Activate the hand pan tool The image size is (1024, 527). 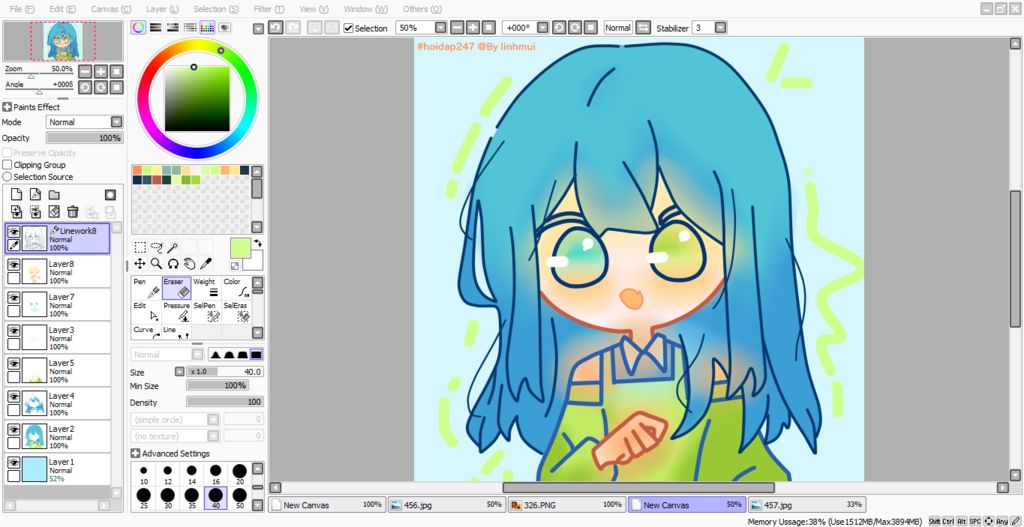coord(189,263)
